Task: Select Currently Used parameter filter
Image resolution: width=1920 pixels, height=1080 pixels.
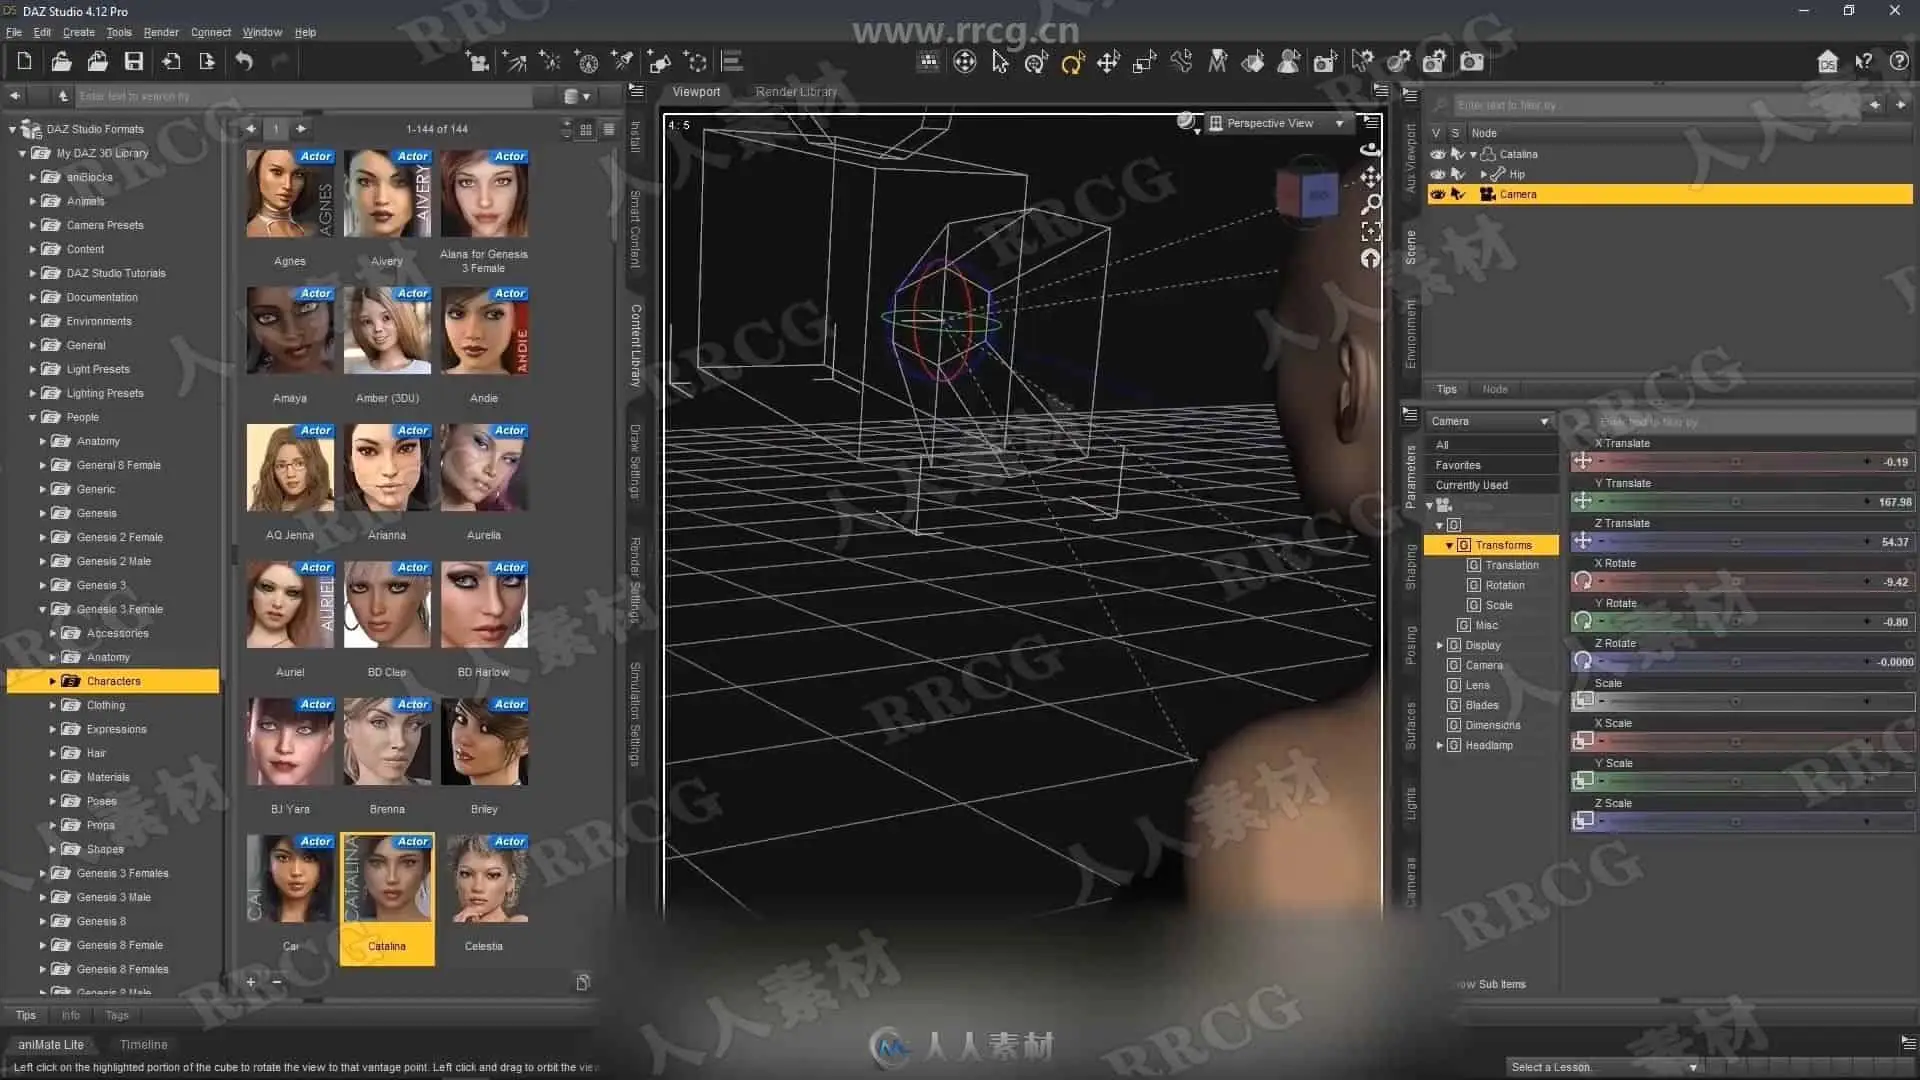Action: (1471, 485)
